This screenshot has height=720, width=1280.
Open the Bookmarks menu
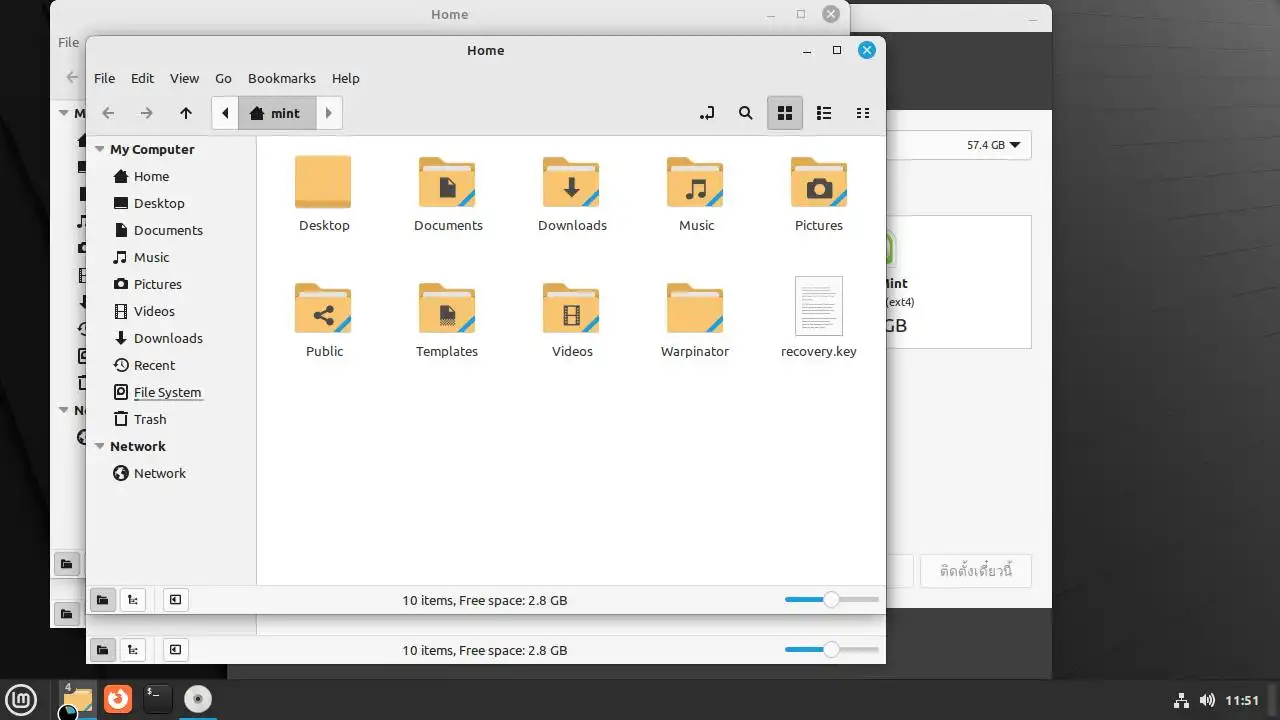pos(282,78)
